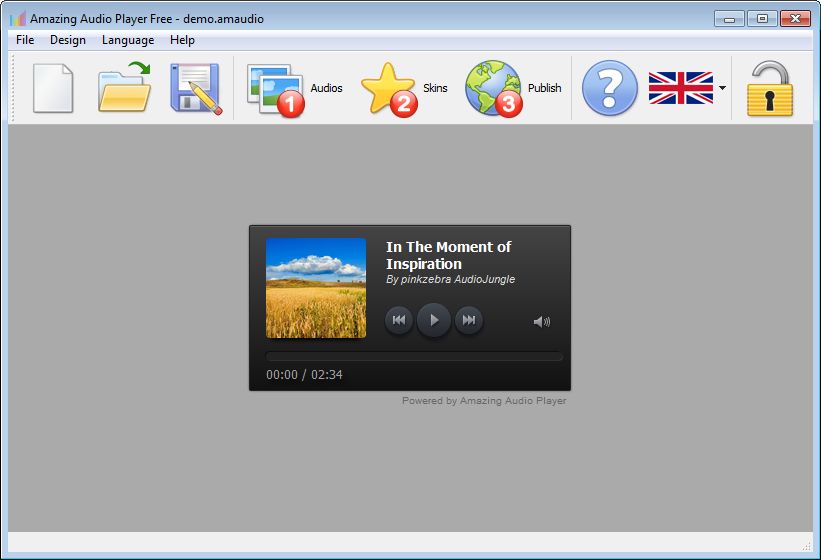Skip to previous track in player
Image resolution: width=821 pixels, height=560 pixels.
click(x=399, y=320)
